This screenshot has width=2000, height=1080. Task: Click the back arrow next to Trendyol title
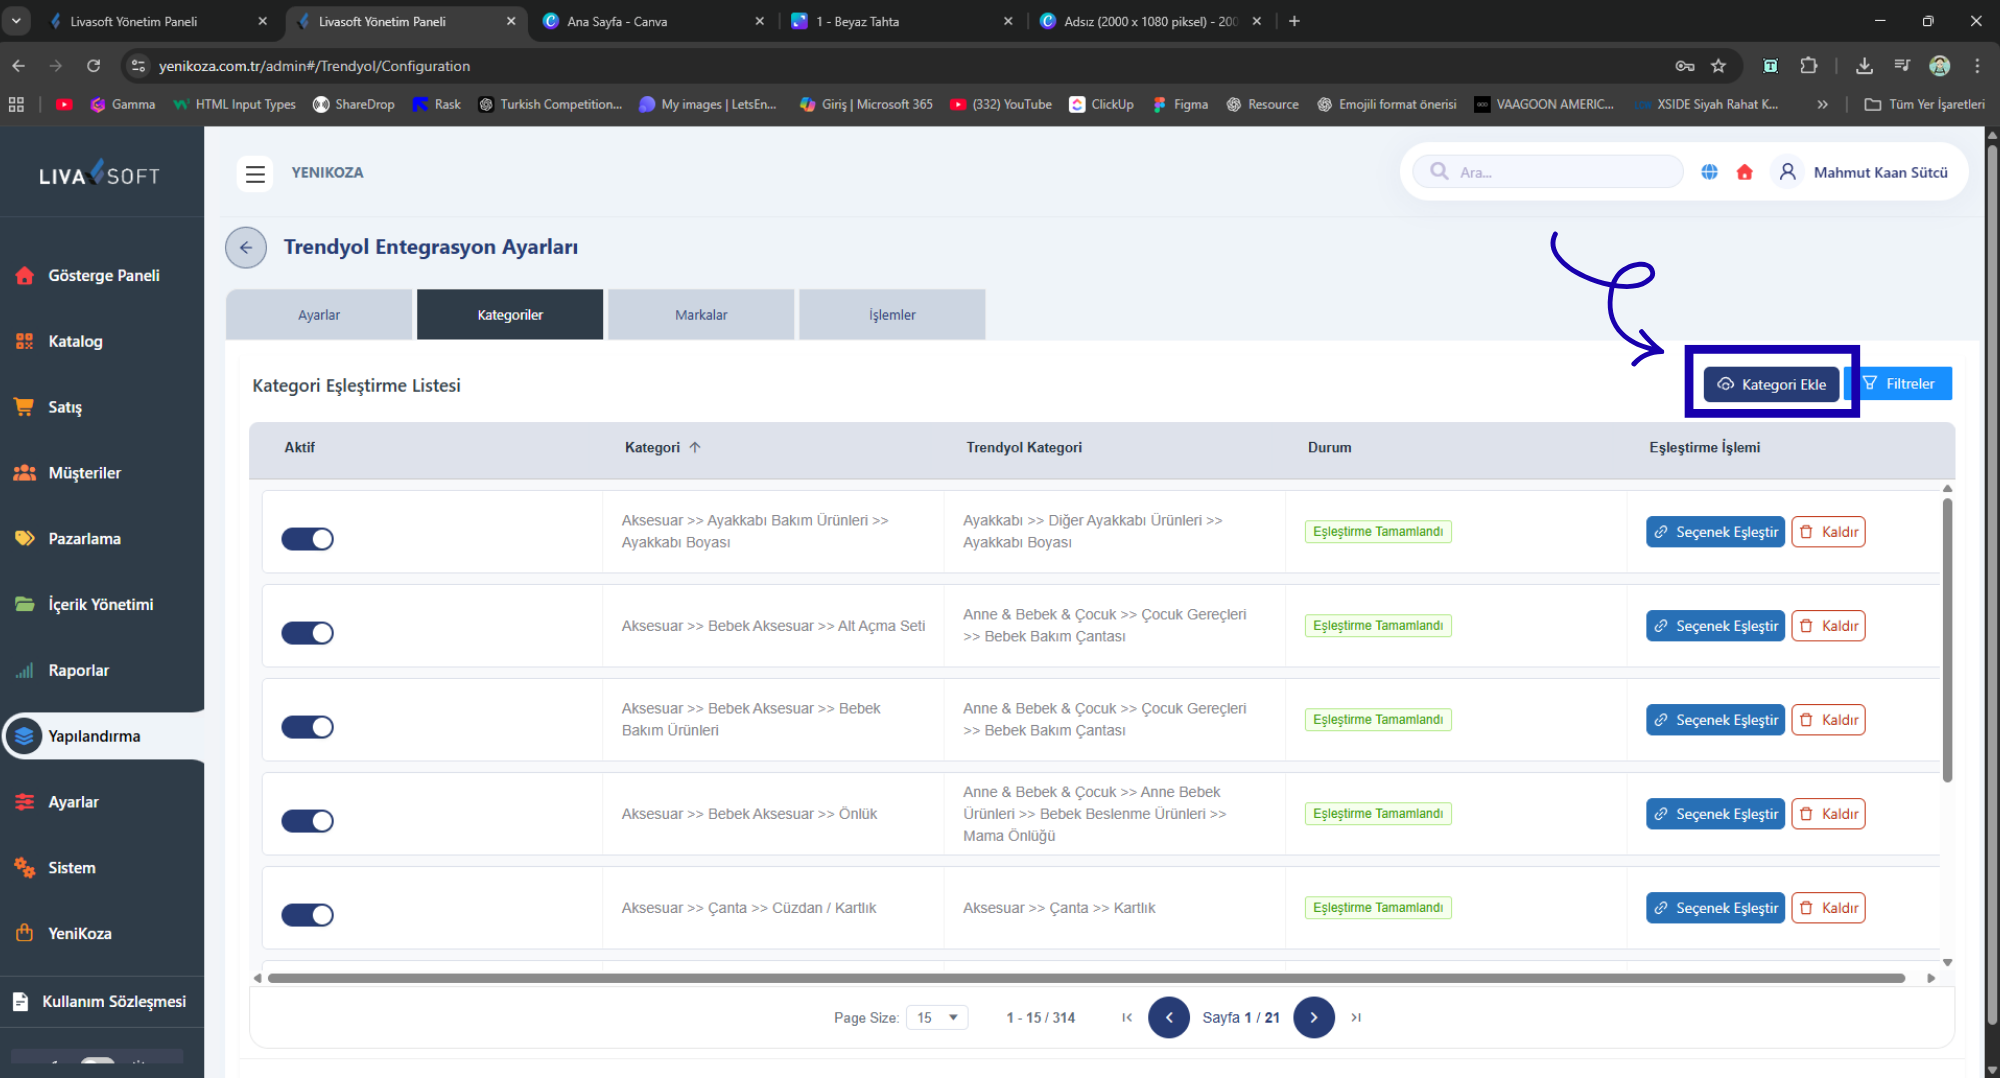246,247
